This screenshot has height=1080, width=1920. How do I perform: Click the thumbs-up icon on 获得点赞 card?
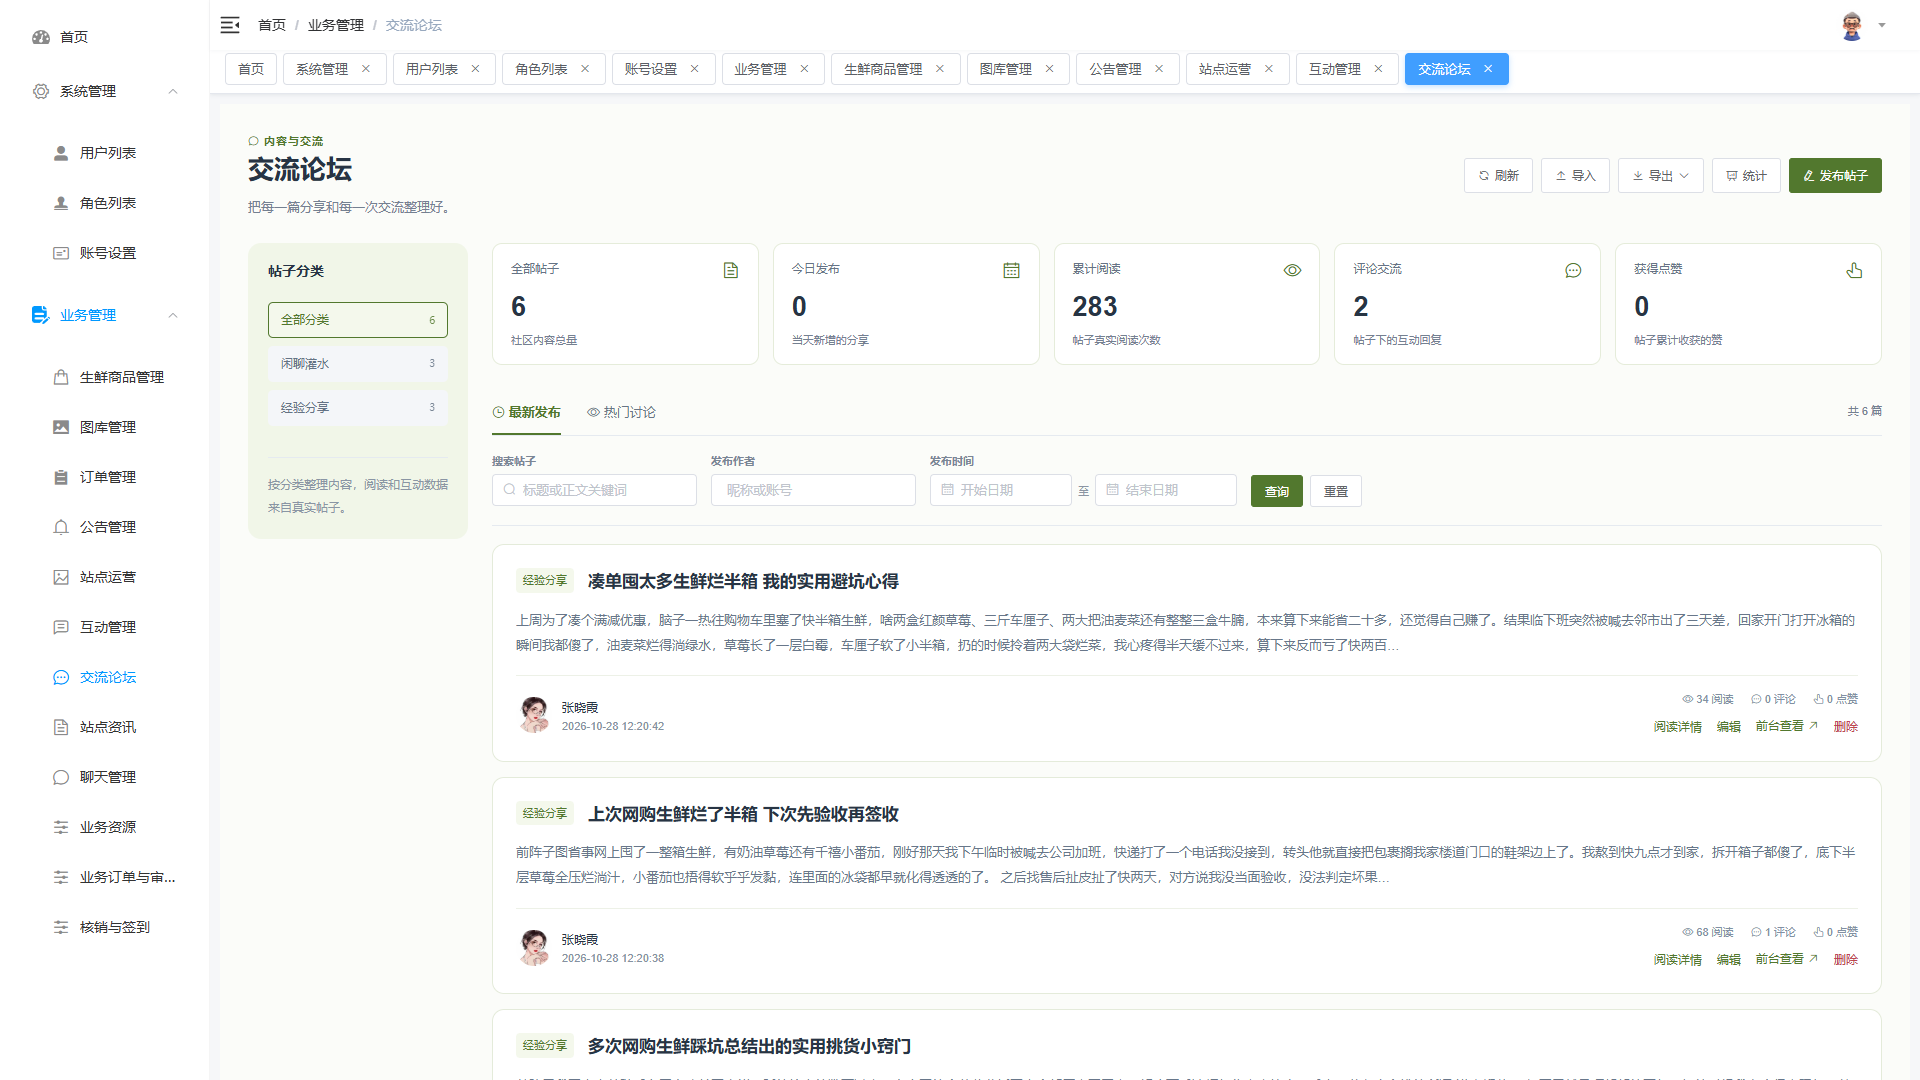click(1854, 270)
